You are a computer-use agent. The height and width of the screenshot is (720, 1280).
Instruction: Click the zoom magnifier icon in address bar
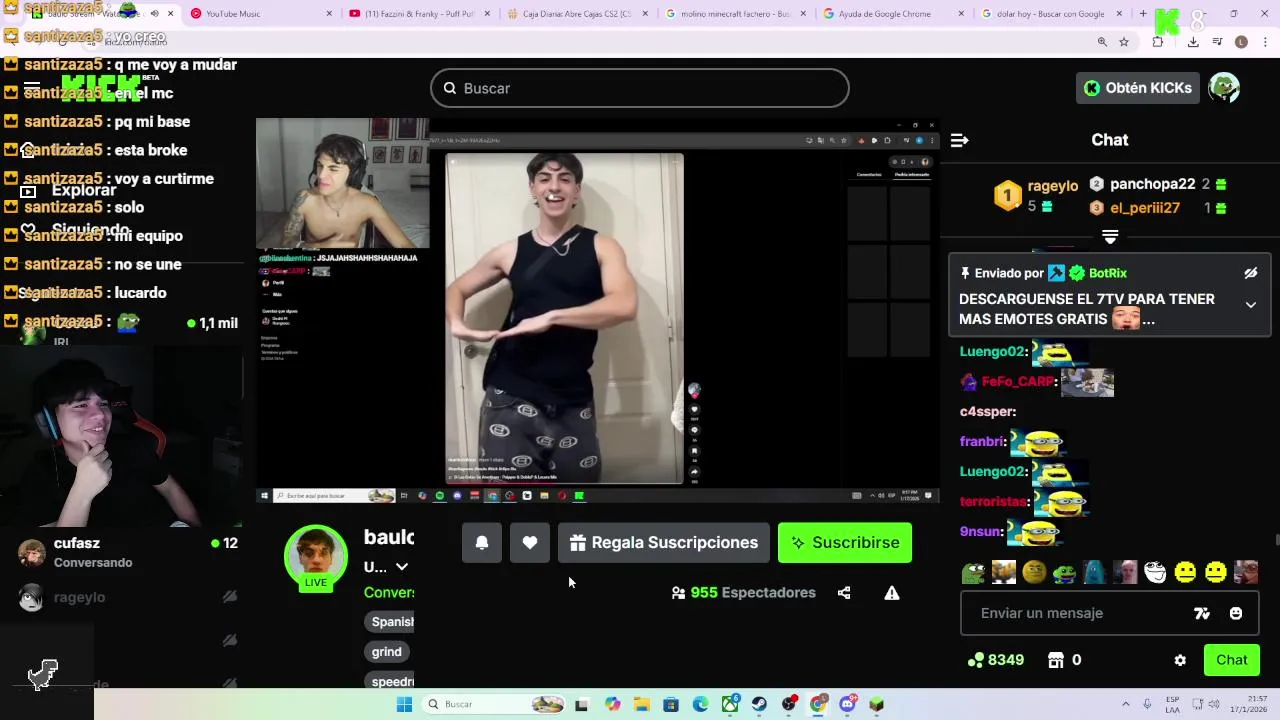click(x=1102, y=42)
